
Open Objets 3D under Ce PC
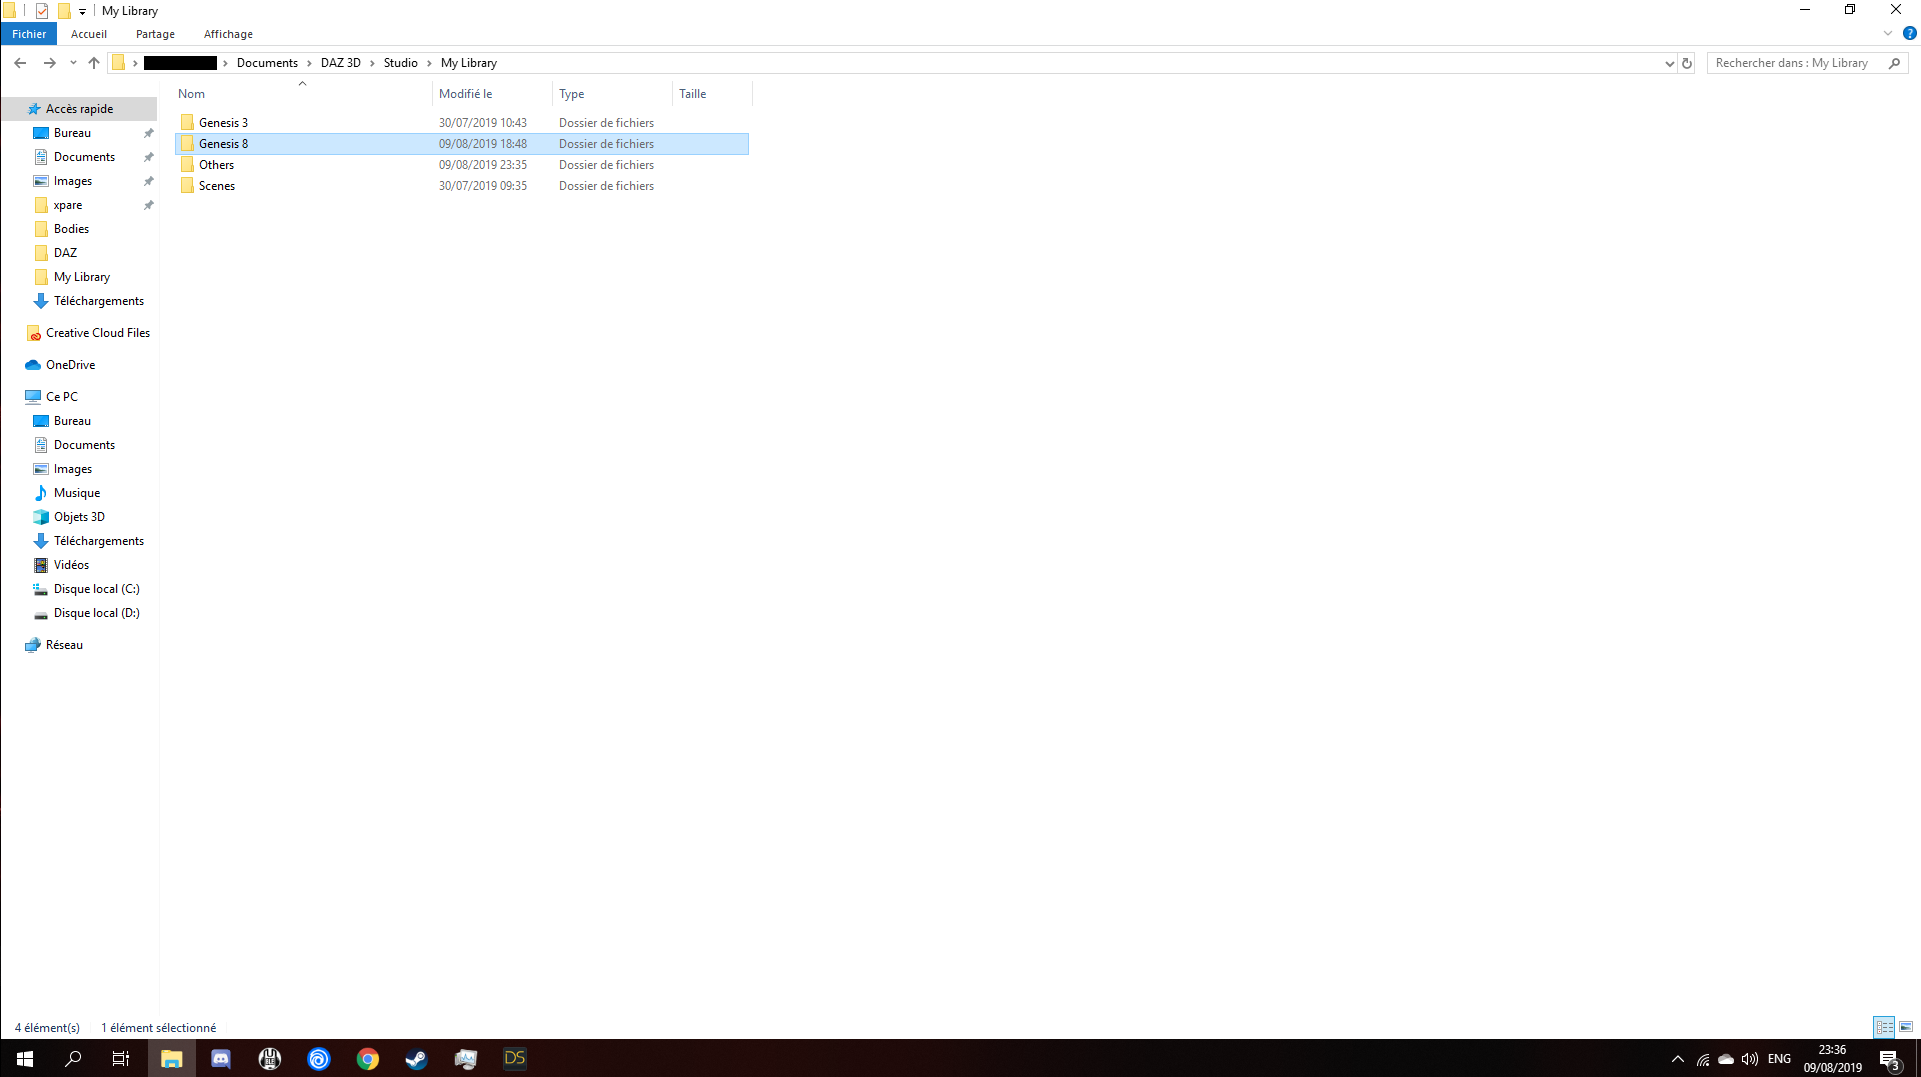[x=79, y=517]
